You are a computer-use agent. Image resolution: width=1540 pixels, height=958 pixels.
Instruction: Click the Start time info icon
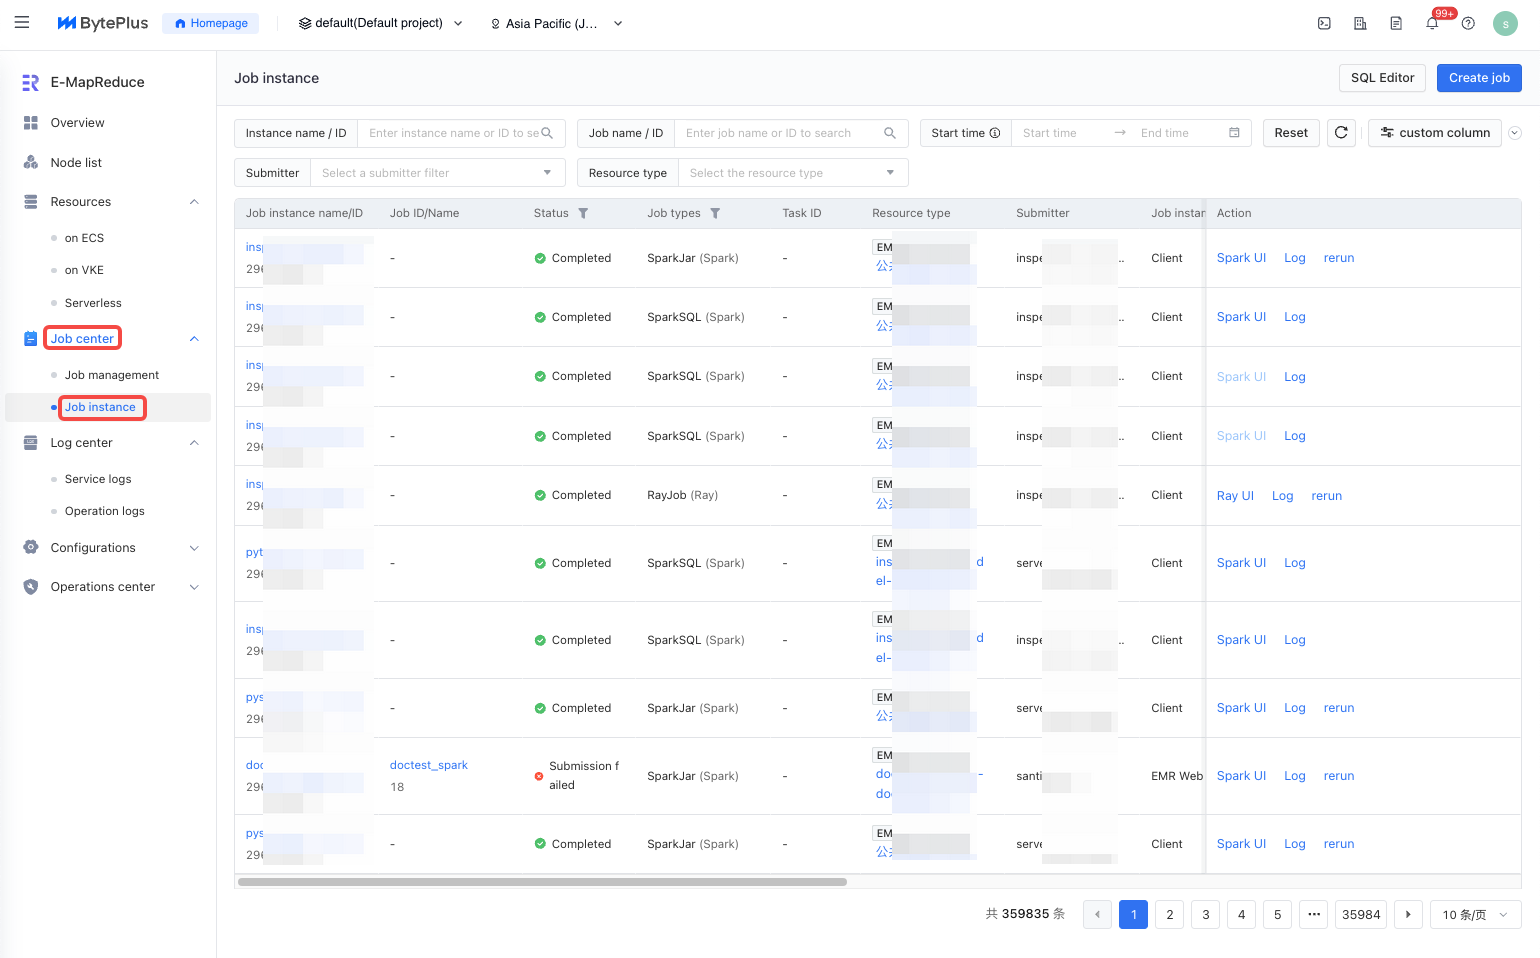click(x=995, y=133)
